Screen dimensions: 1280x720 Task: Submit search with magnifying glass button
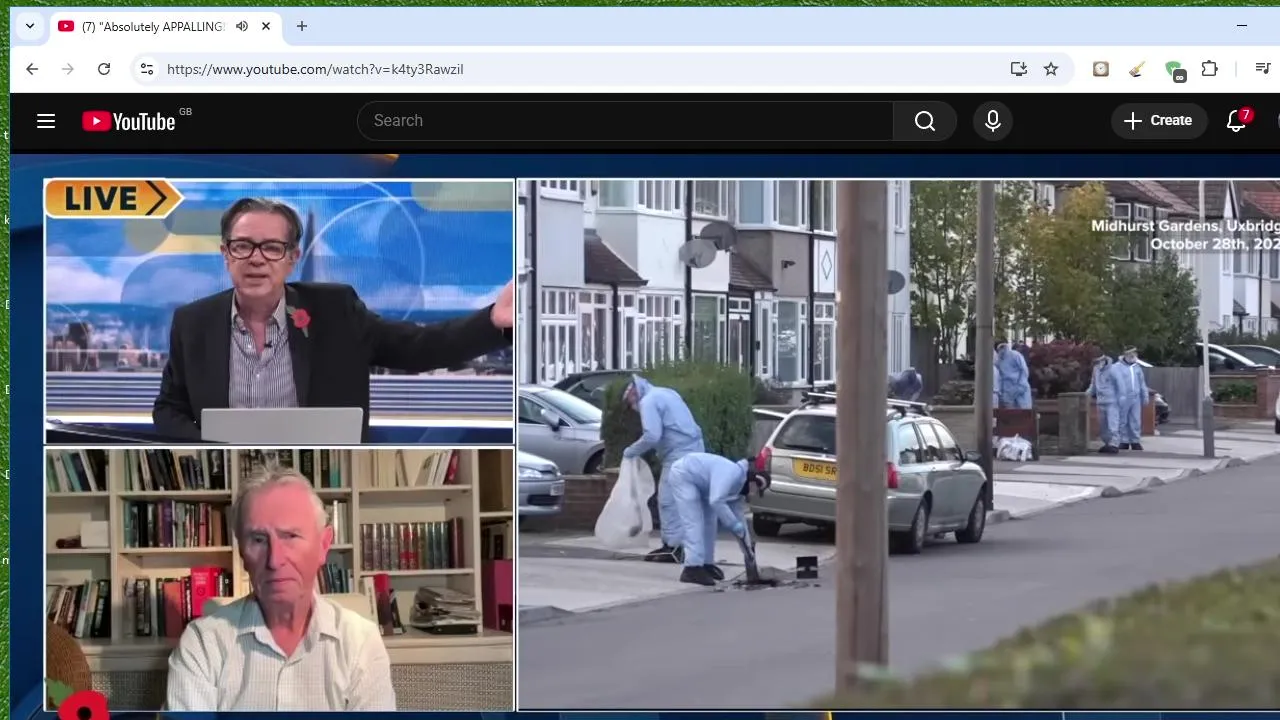pyautogui.click(x=925, y=121)
